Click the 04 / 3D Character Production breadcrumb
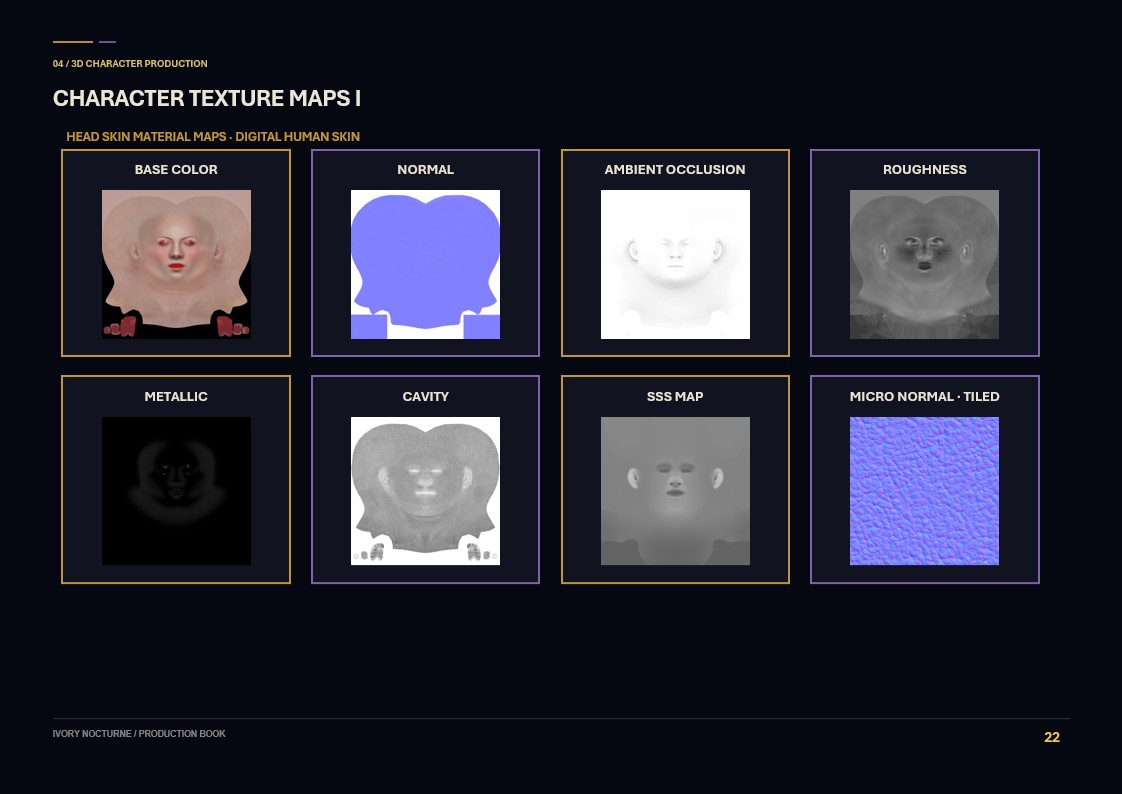The height and width of the screenshot is (794, 1122). 130,64
